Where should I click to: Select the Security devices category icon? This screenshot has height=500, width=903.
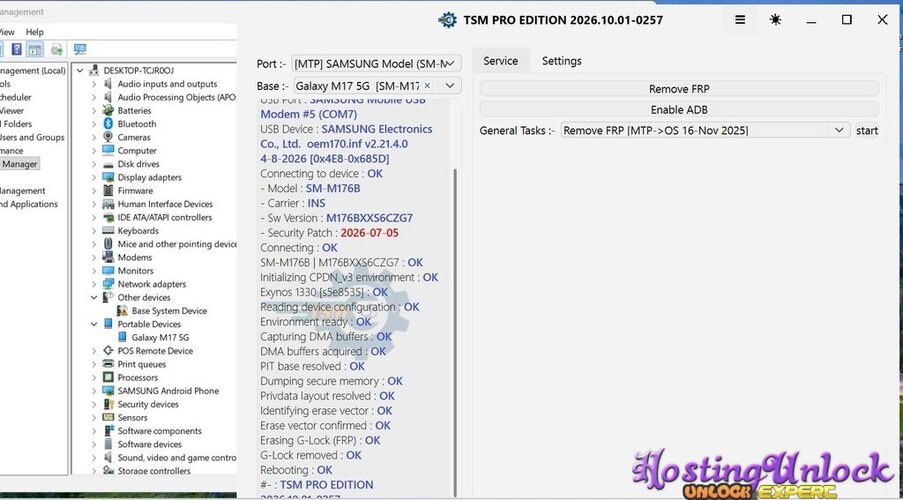pos(108,404)
